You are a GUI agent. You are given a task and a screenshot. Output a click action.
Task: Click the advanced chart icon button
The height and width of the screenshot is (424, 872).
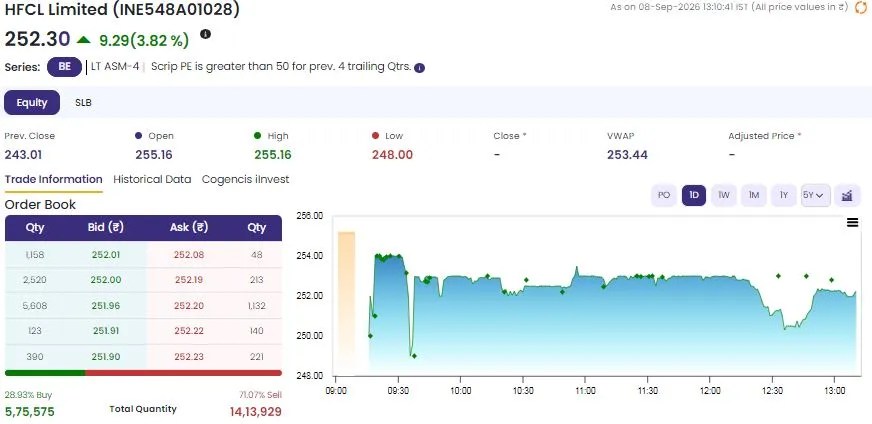pyautogui.click(x=847, y=195)
